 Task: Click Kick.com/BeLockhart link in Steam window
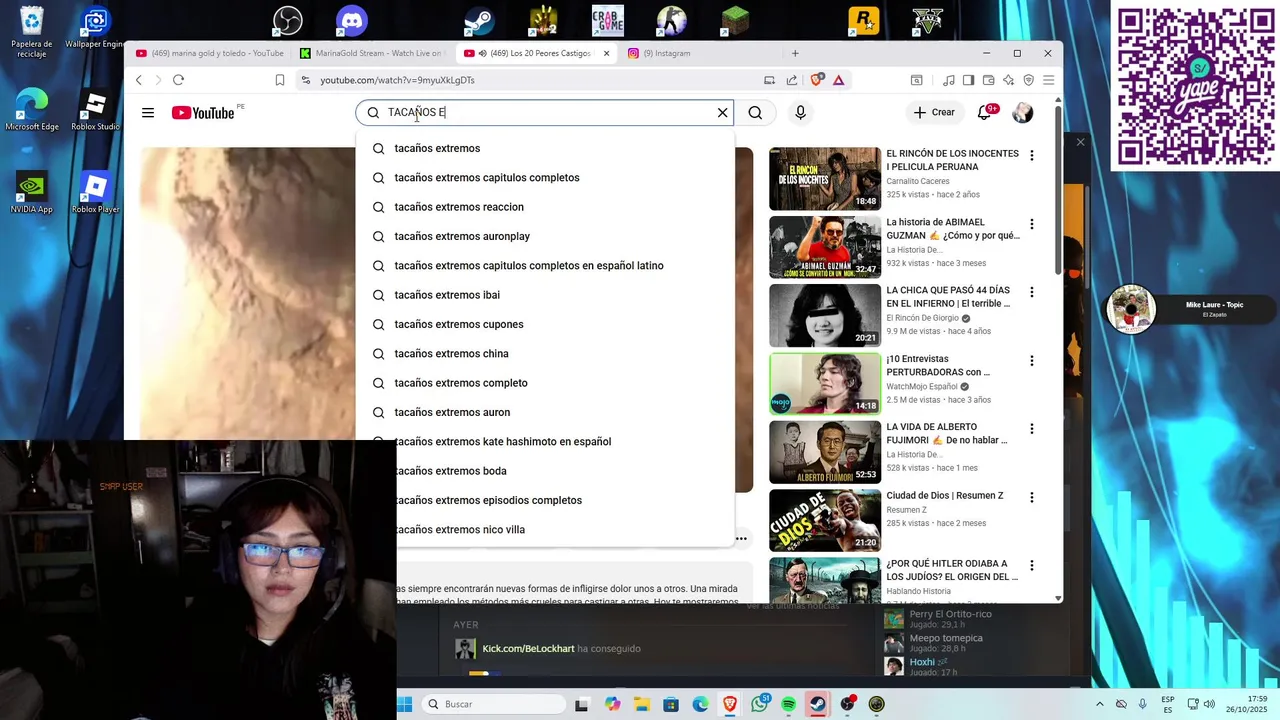pyautogui.click(x=528, y=648)
